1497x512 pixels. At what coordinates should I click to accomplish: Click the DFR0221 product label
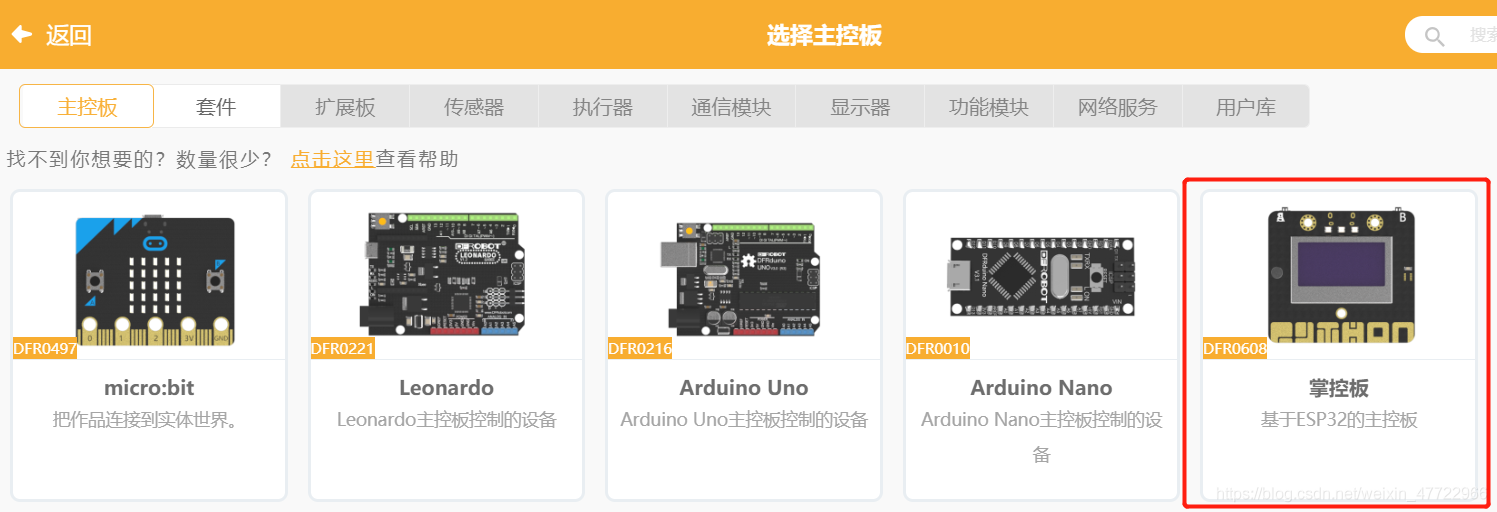(x=343, y=349)
